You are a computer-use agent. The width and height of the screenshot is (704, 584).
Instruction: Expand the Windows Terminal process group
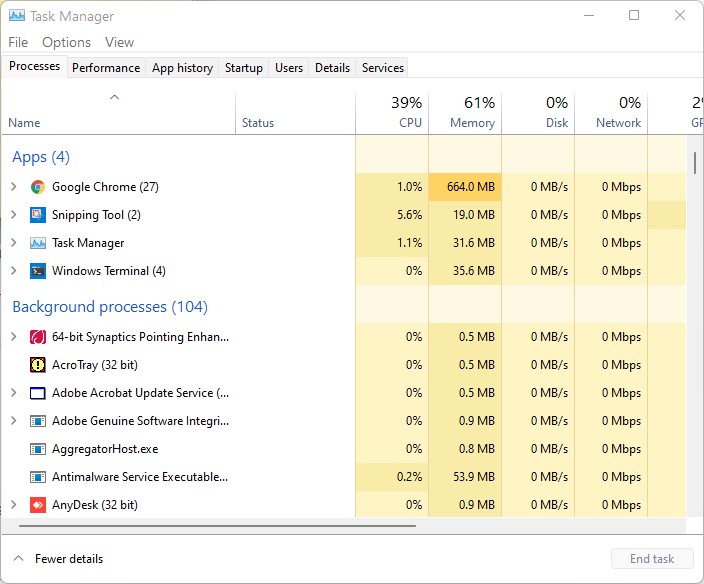coord(13,271)
